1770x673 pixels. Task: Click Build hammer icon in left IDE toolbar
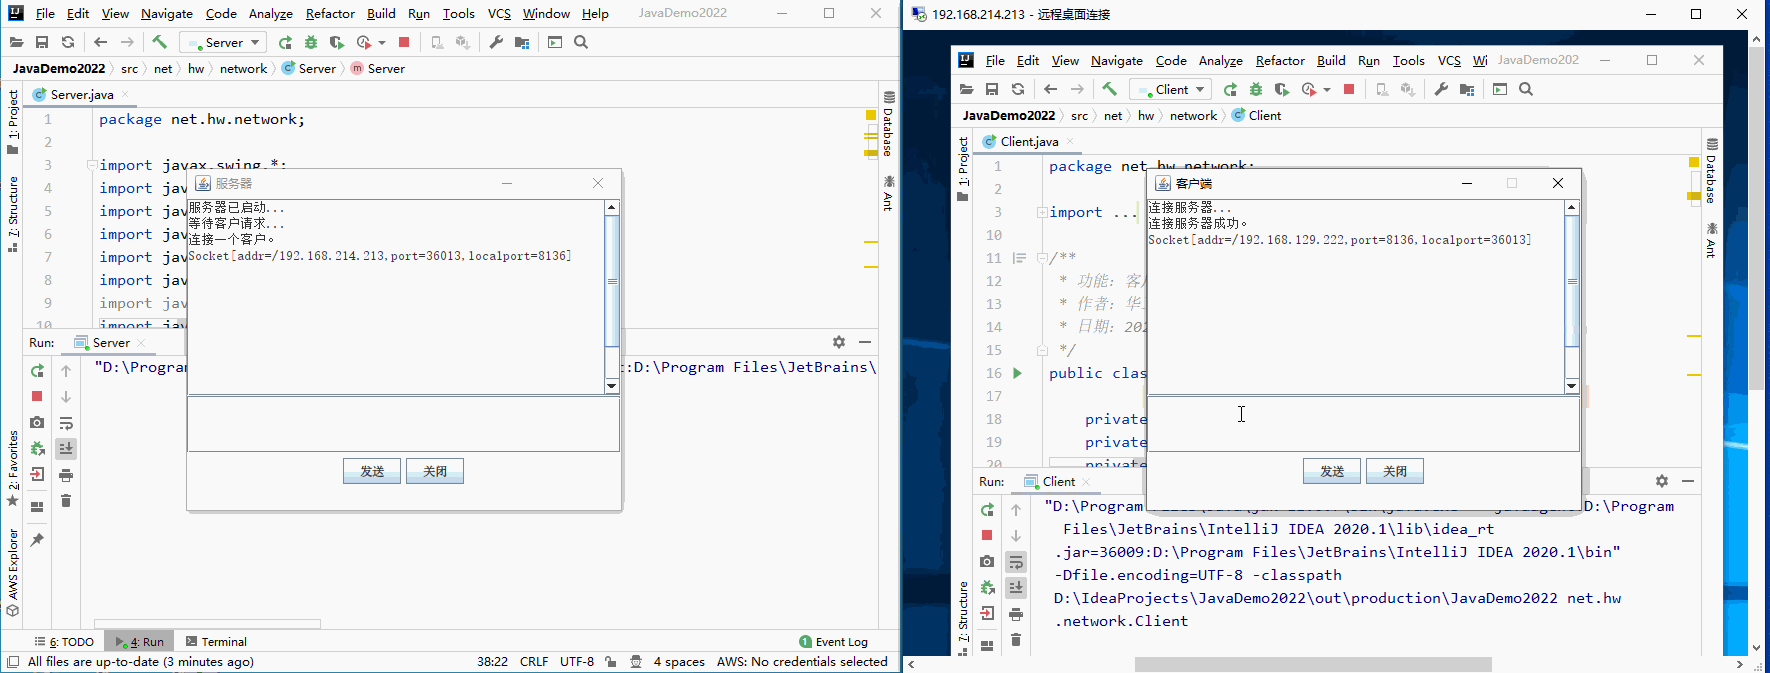tap(159, 42)
